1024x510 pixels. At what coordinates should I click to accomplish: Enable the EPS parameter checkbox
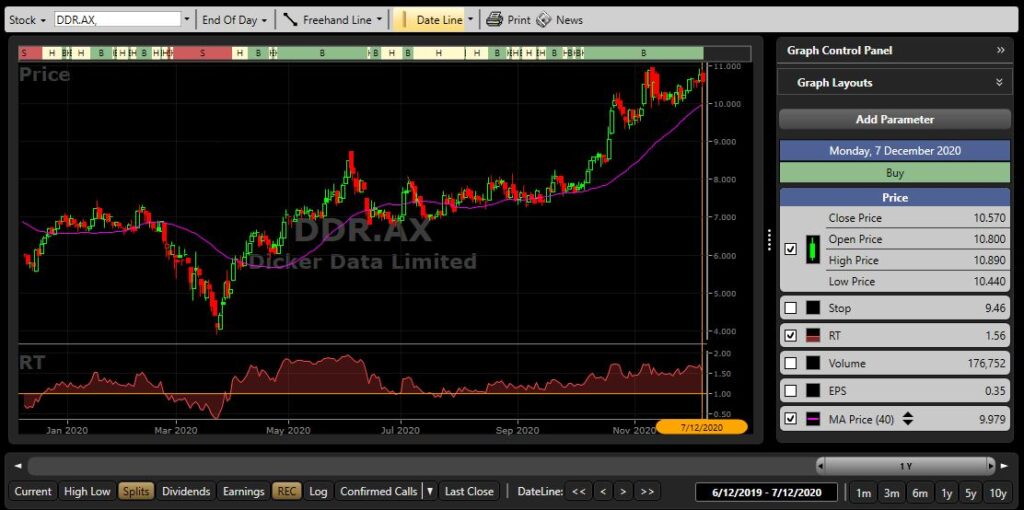coord(791,391)
